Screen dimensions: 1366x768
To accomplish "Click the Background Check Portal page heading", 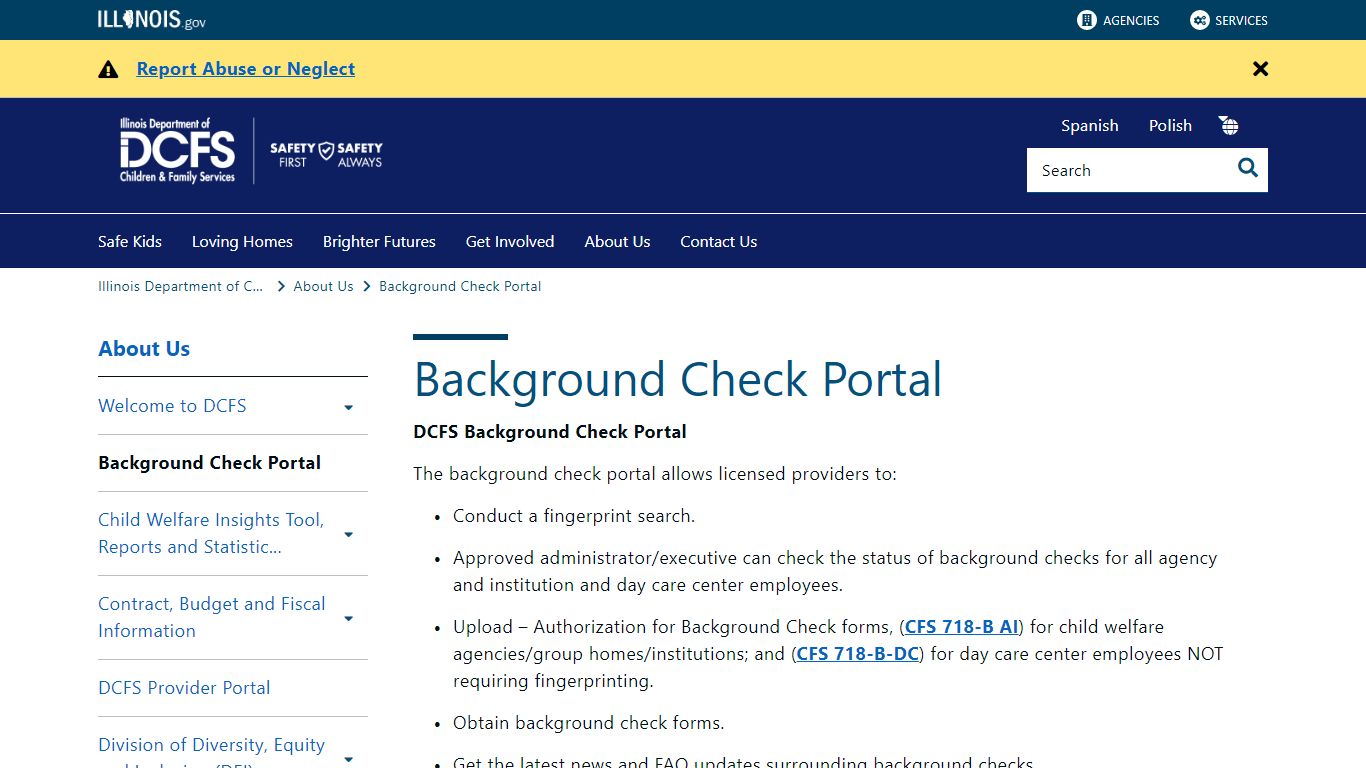I will [x=678, y=379].
